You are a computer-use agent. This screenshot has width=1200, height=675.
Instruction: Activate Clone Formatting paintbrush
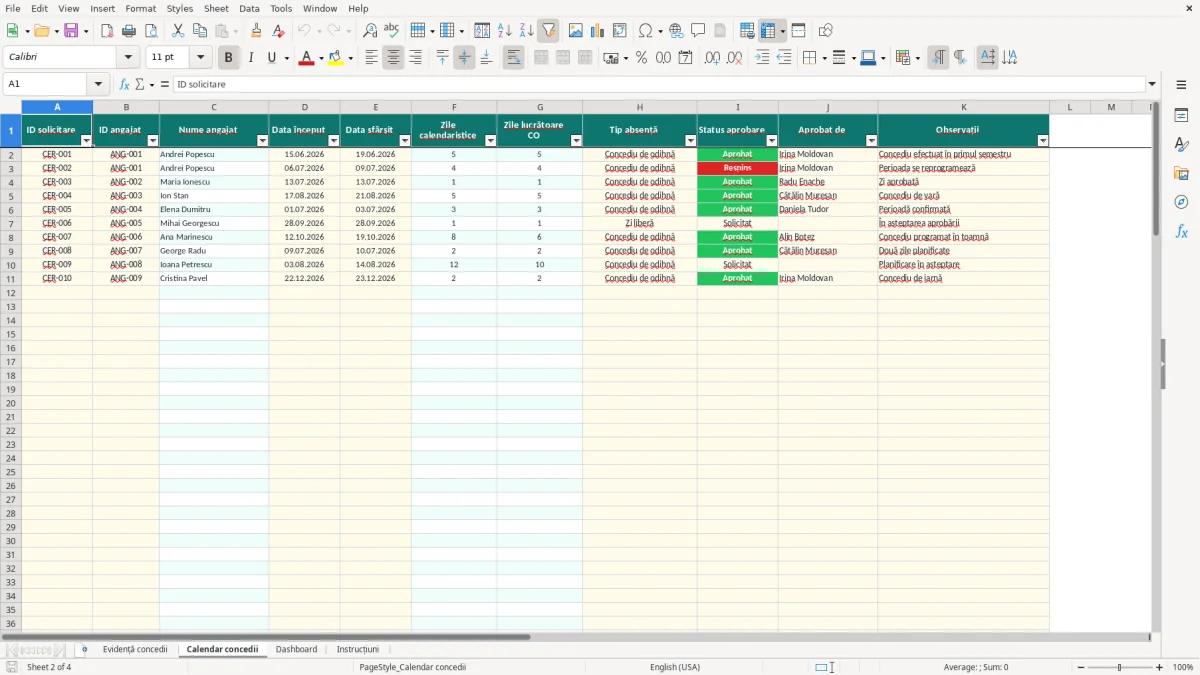click(257, 31)
